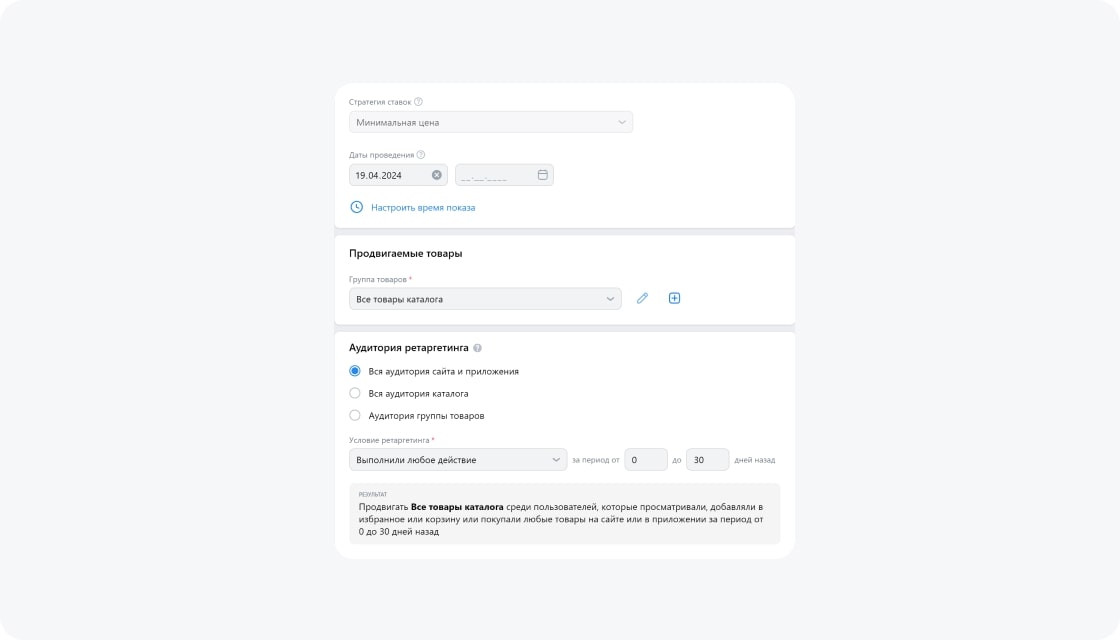Click the start date field 19.04.2024
The height and width of the screenshot is (640, 1120).
click(398, 175)
